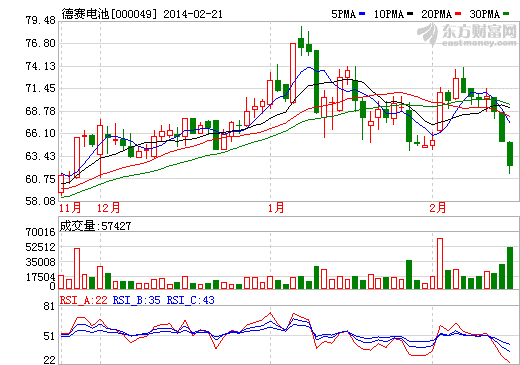Click price axis label 79.48

pos(40,20)
